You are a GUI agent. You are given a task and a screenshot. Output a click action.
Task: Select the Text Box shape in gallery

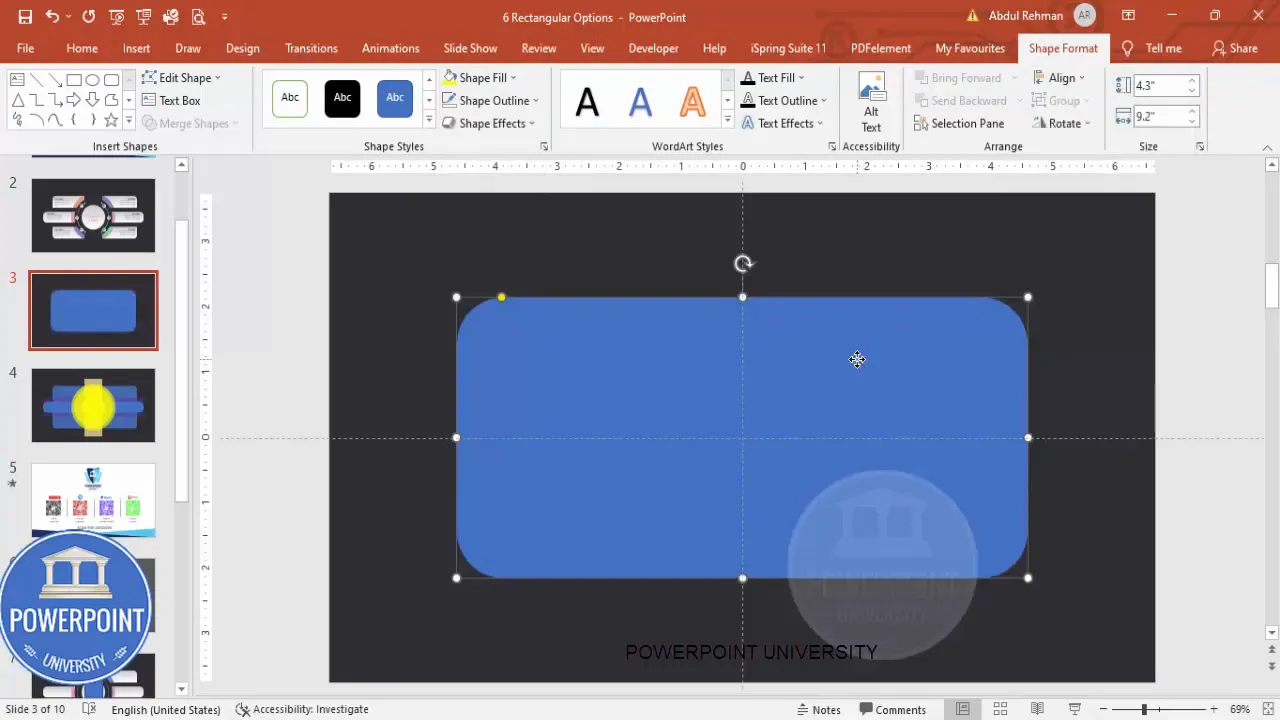pos(17,80)
